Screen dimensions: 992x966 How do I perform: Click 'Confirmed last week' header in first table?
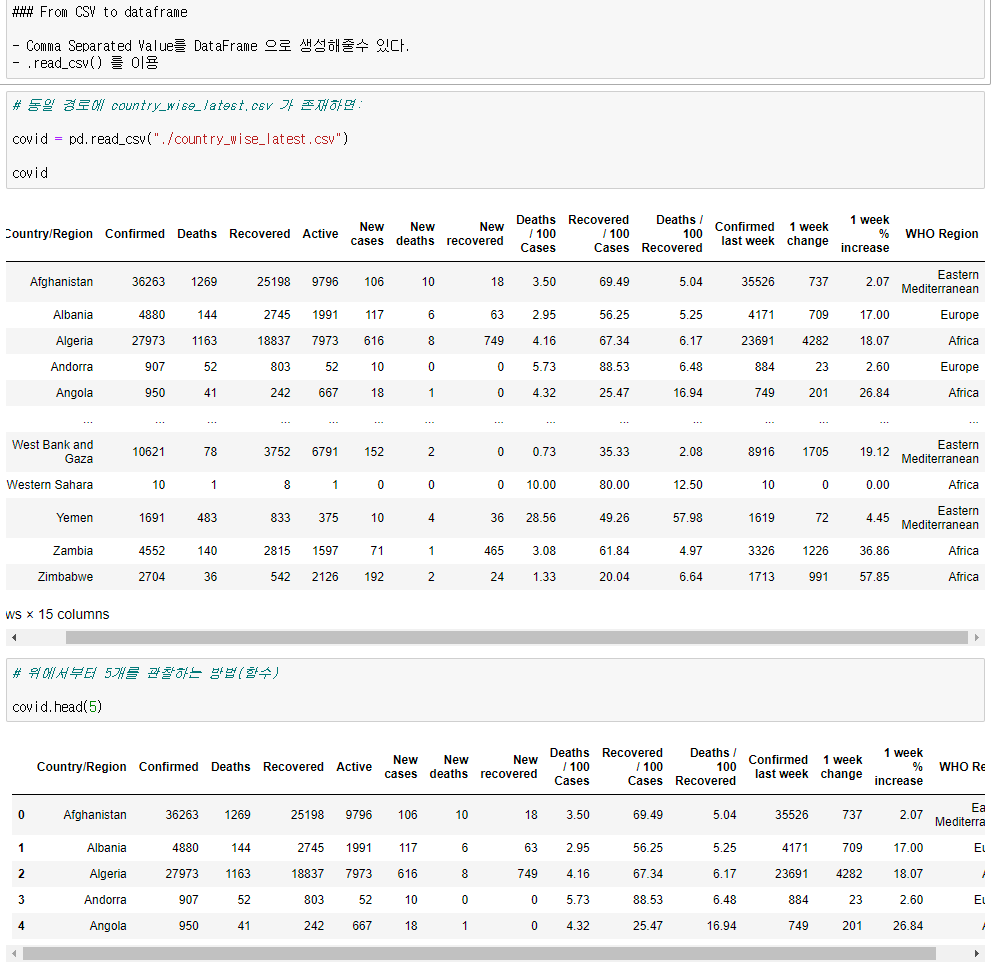[745, 233]
